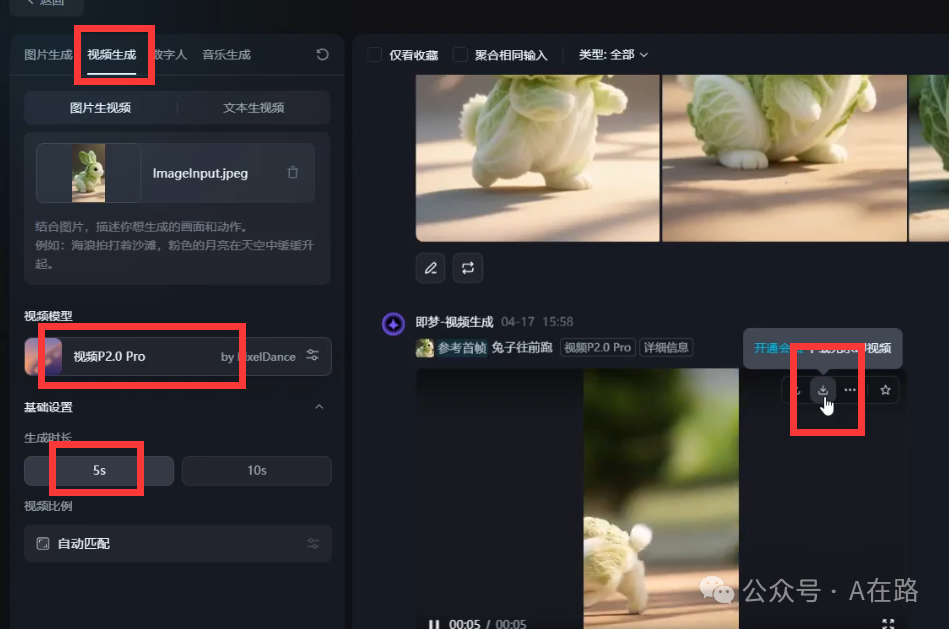
Task: Click the 开通会员 link in tooltip
Action: point(775,348)
